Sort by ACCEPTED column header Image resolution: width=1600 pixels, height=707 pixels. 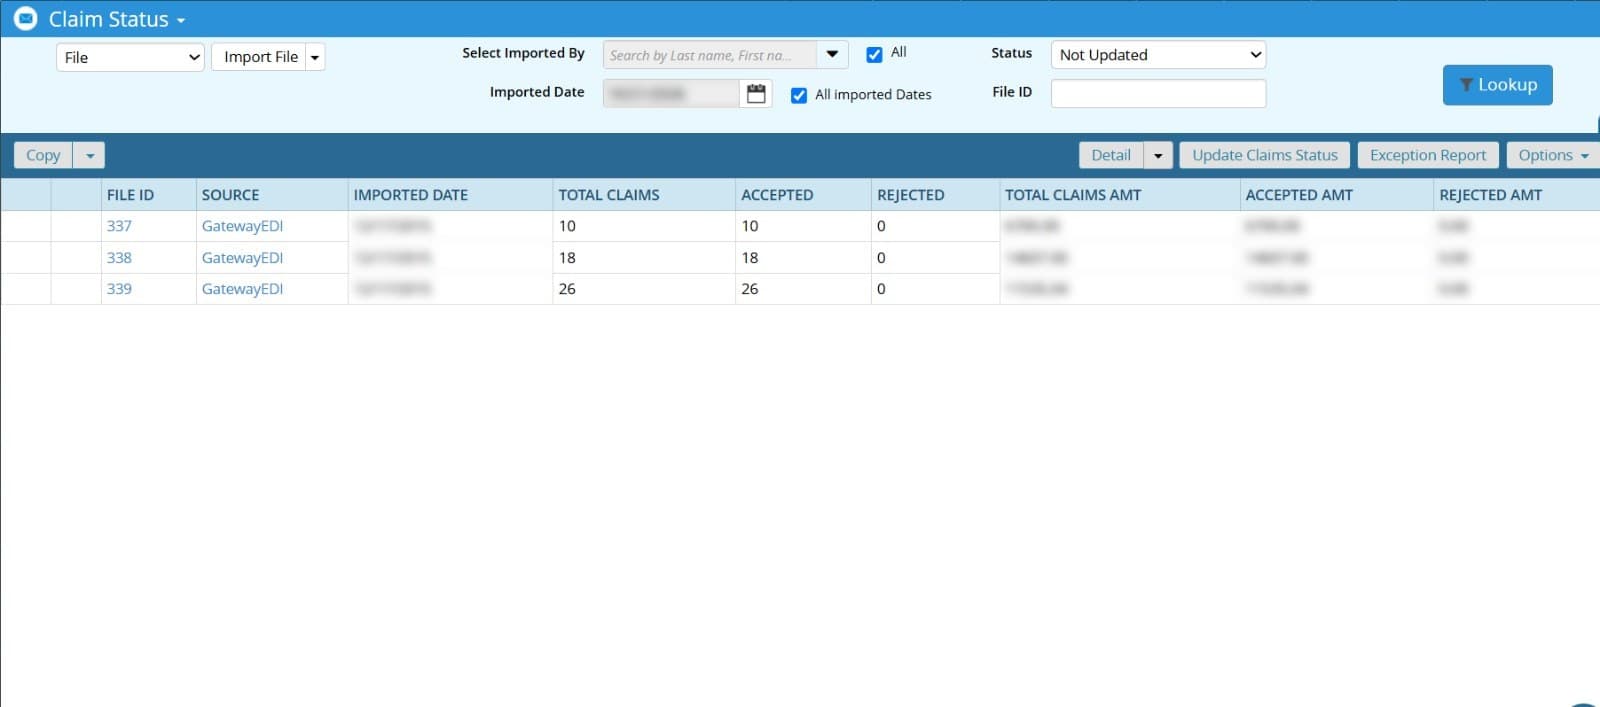click(803, 195)
